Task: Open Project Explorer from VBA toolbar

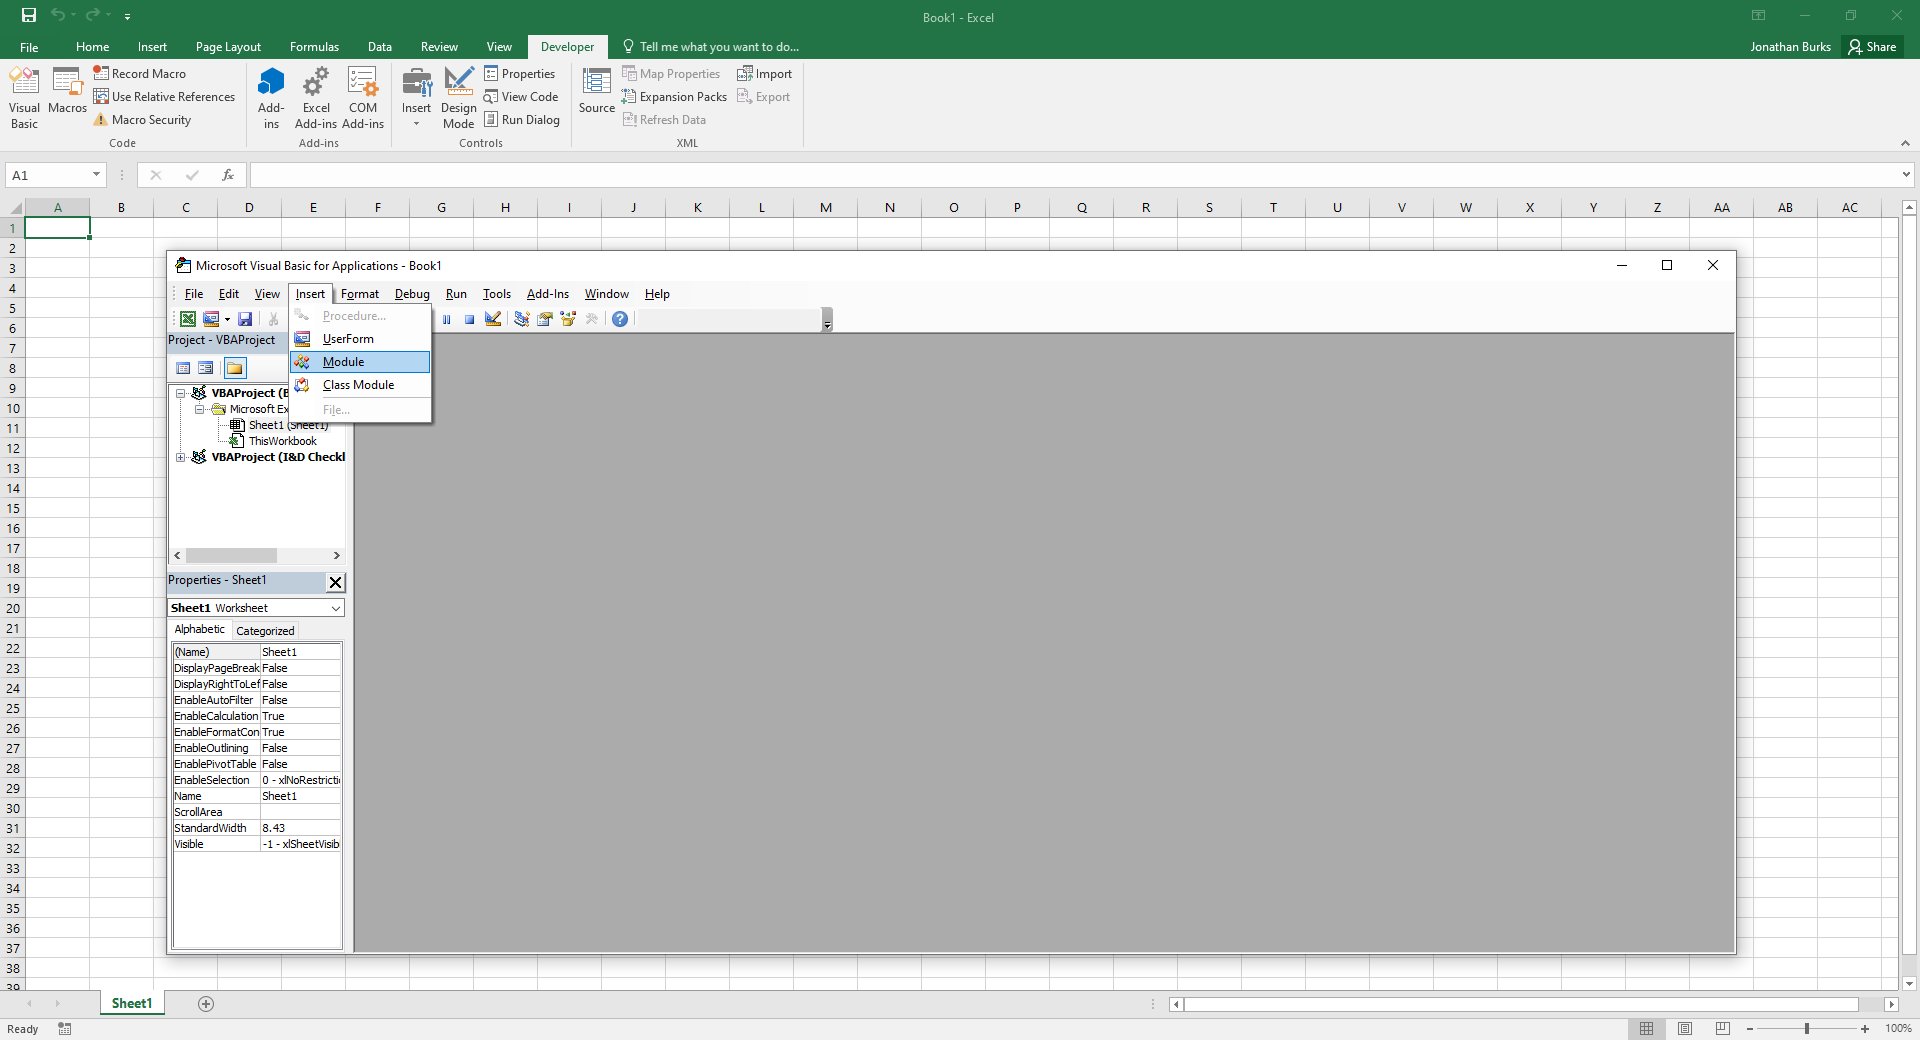Action: pyautogui.click(x=521, y=319)
